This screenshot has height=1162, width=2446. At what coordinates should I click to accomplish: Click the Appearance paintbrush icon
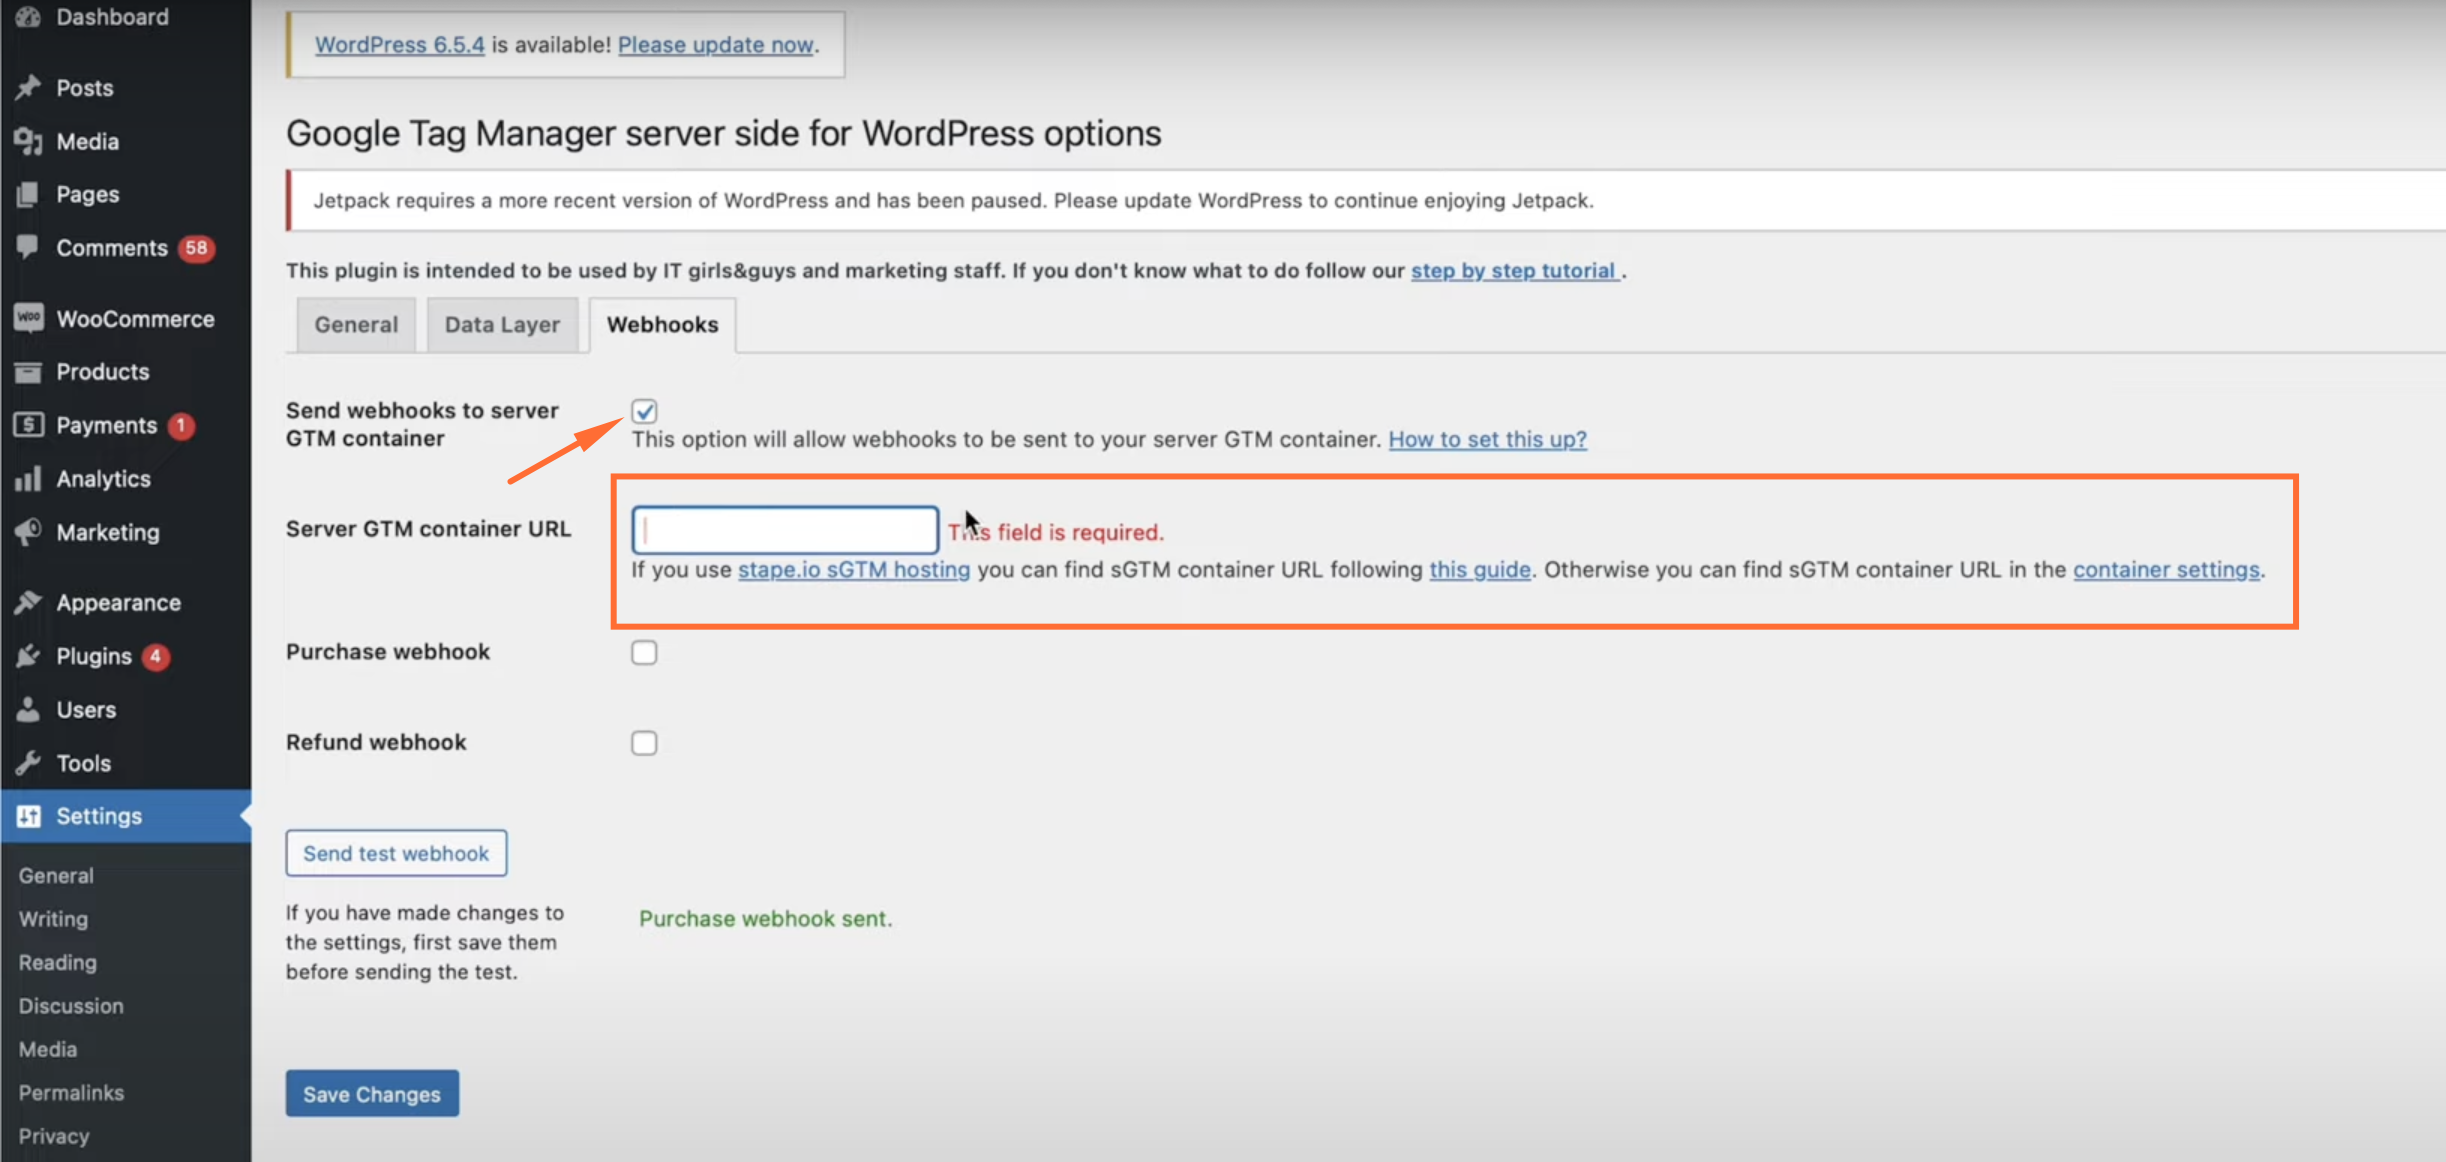tap(28, 603)
